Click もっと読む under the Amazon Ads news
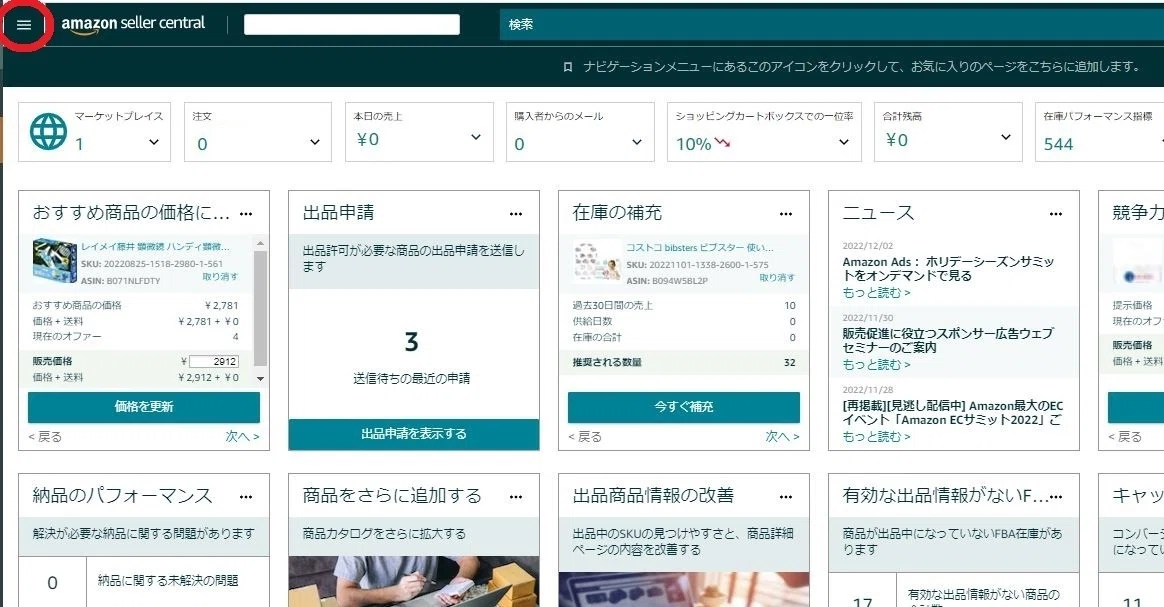This screenshot has width=1164, height=607. click(x=876, y=293)
